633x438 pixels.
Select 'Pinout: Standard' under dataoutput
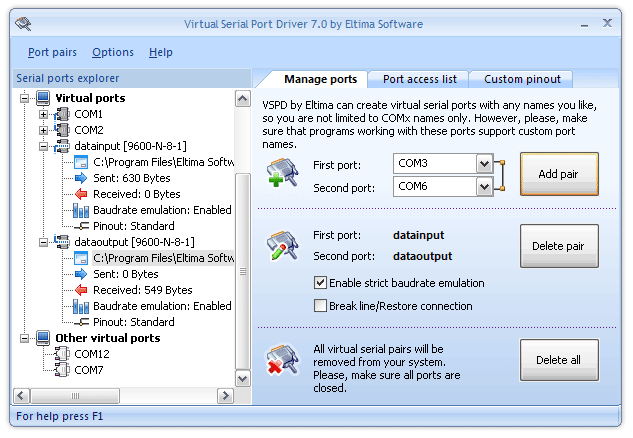click(134, 322)
